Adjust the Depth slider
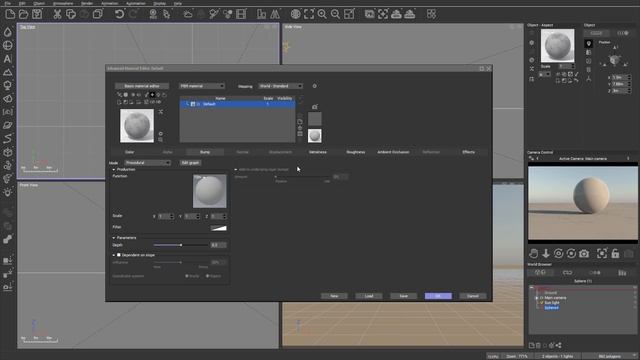 pos(181,245)
